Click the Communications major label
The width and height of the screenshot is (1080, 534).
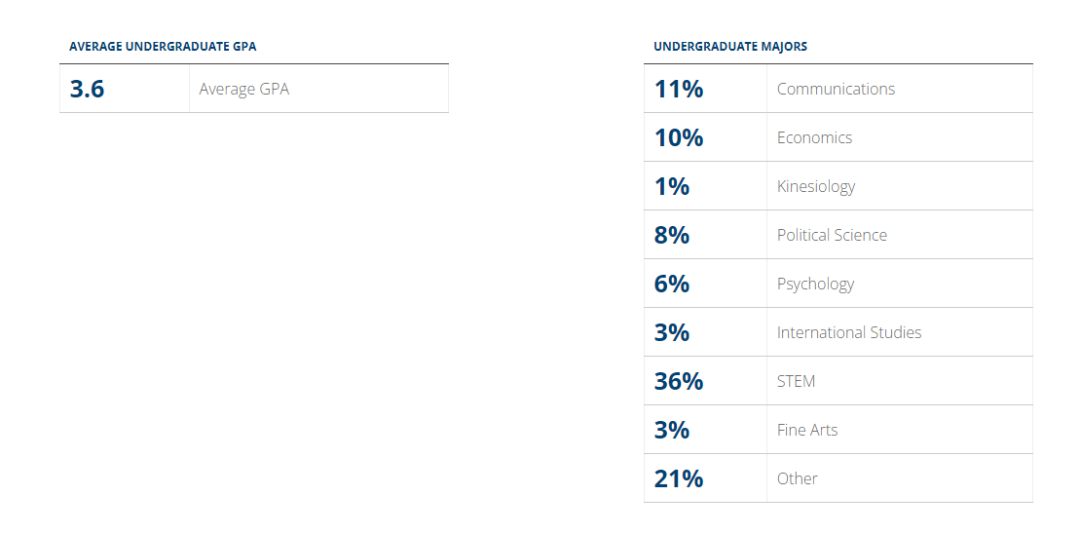(835, 89)
